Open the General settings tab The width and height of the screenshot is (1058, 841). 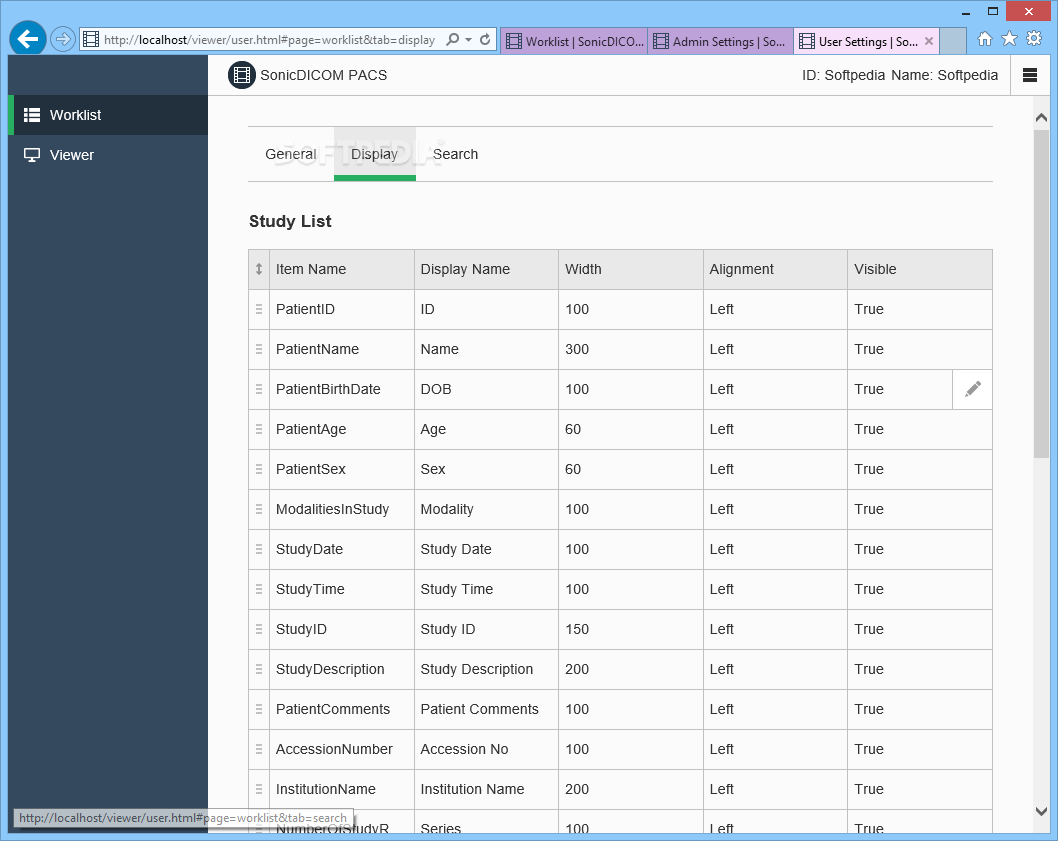pos(291,154)
